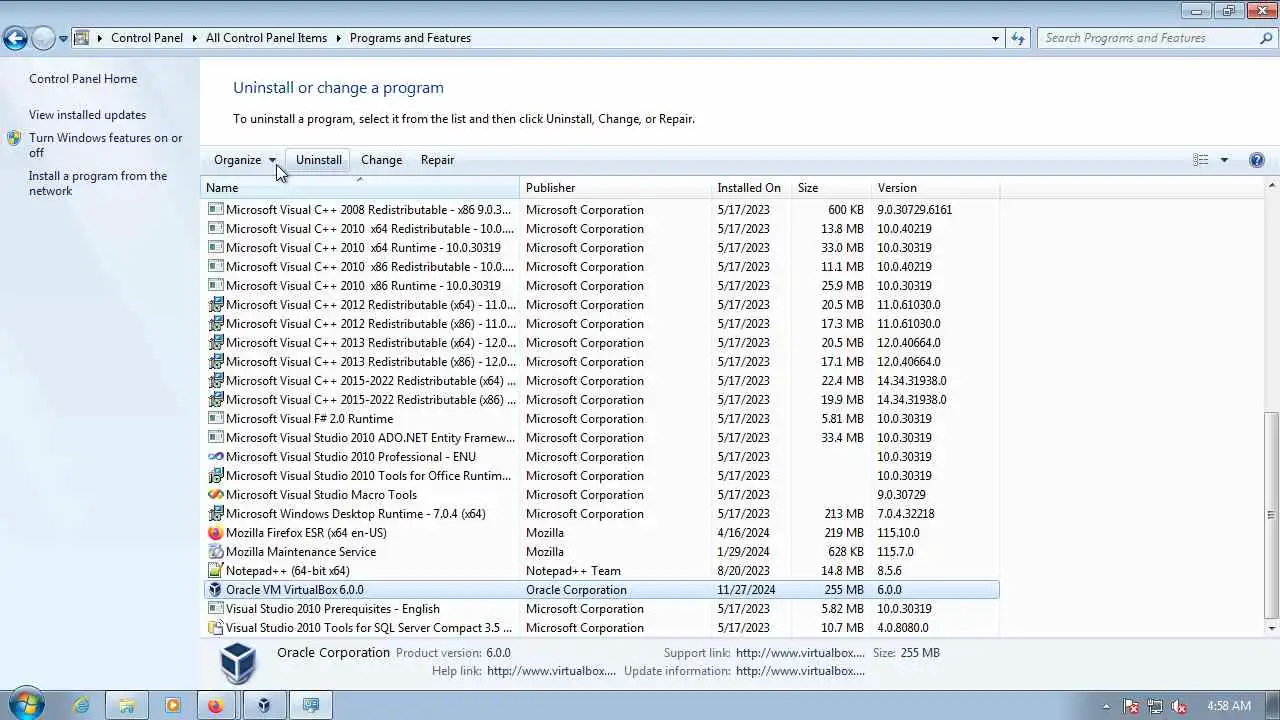Sort by the Version column header

click(936, 188)
